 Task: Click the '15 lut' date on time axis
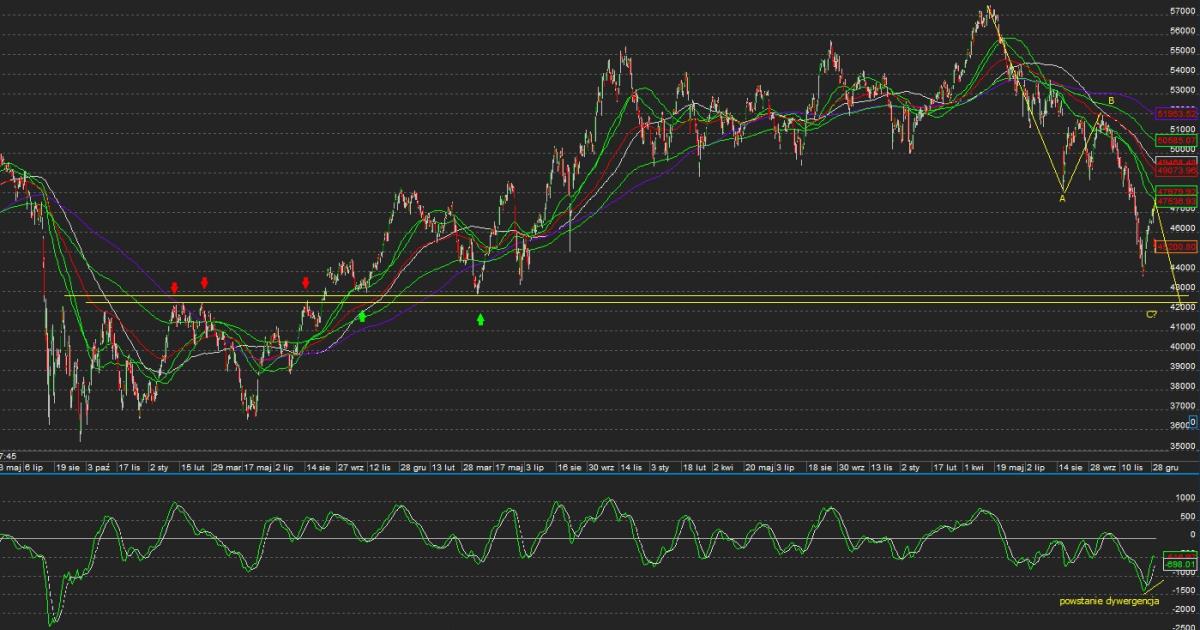193,467
